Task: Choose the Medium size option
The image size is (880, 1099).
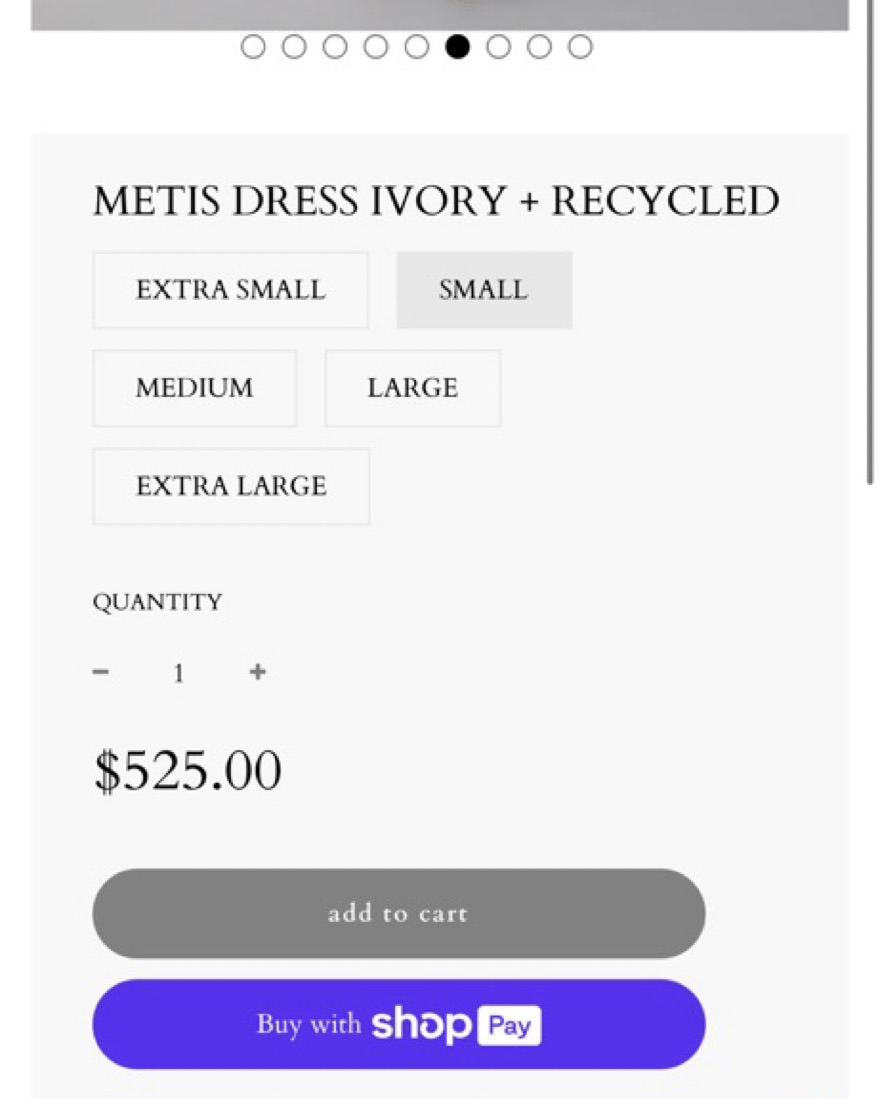Action: tap(194, 388)
